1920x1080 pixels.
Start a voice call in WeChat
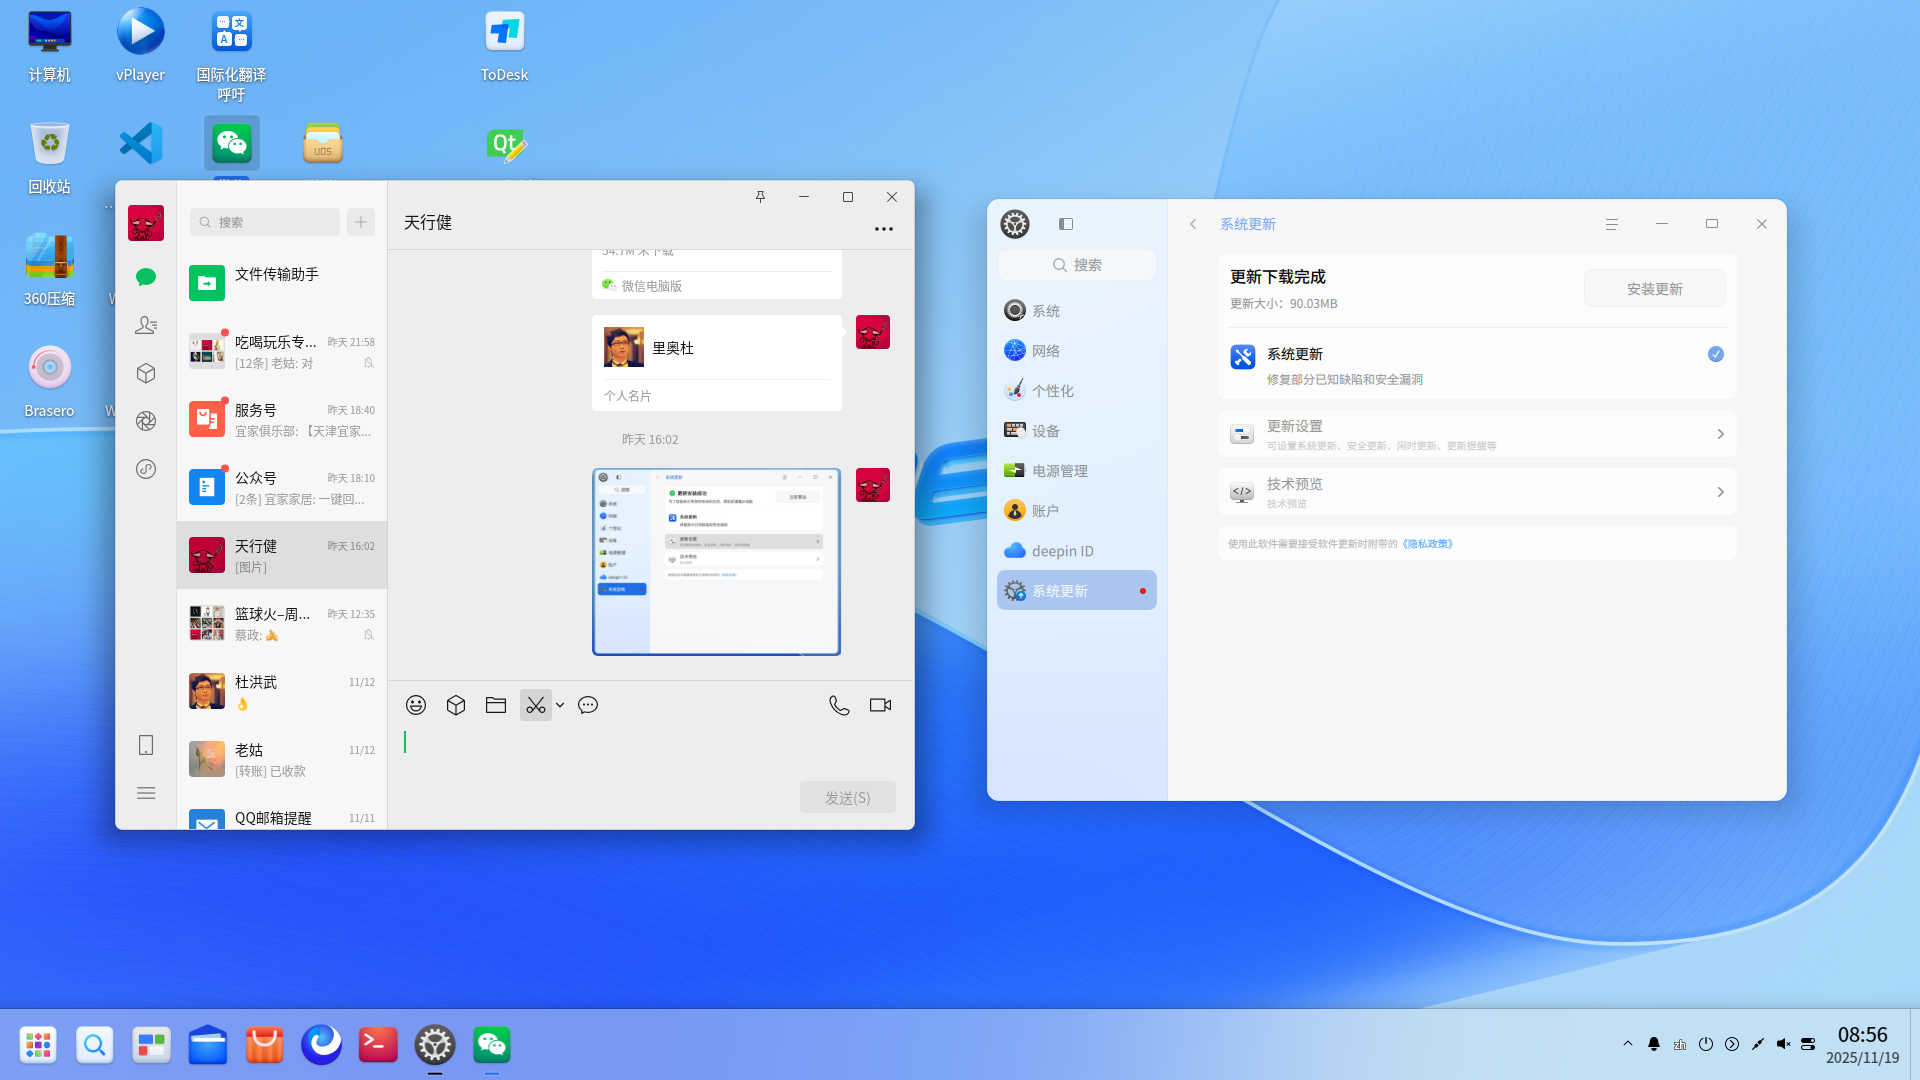[x=839, y=705]
